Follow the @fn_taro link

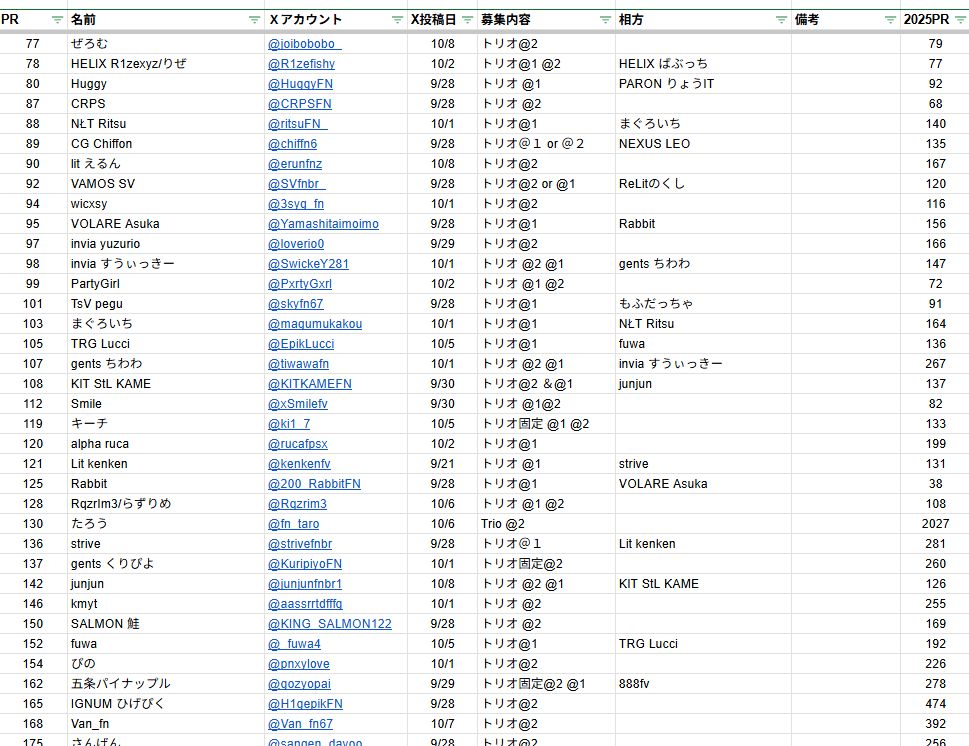point(294,524)
